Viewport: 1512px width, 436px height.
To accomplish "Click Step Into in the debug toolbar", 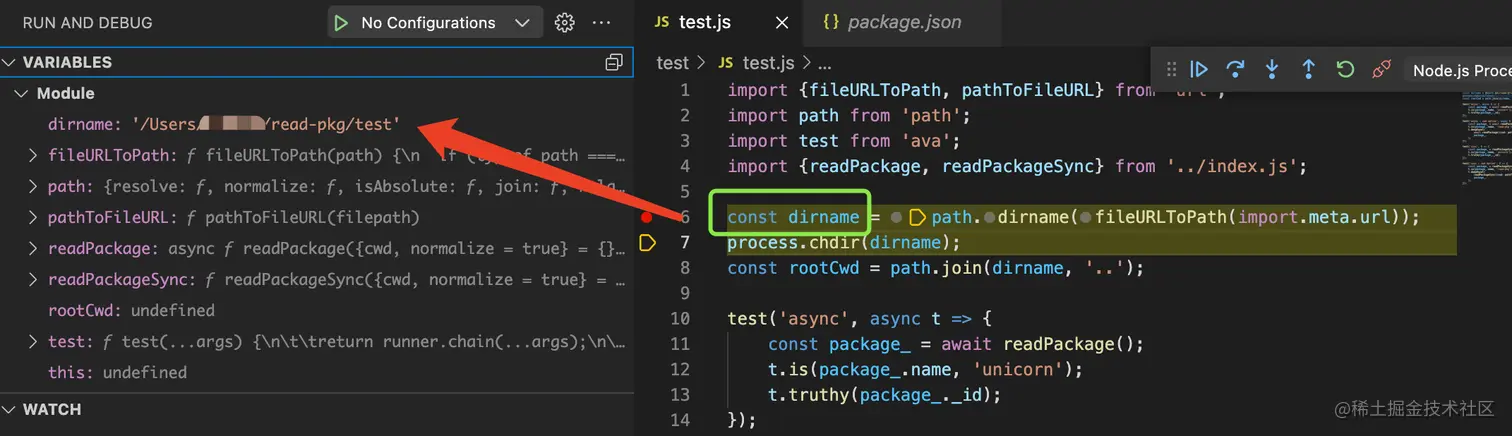I will (x=1272, y=70).
